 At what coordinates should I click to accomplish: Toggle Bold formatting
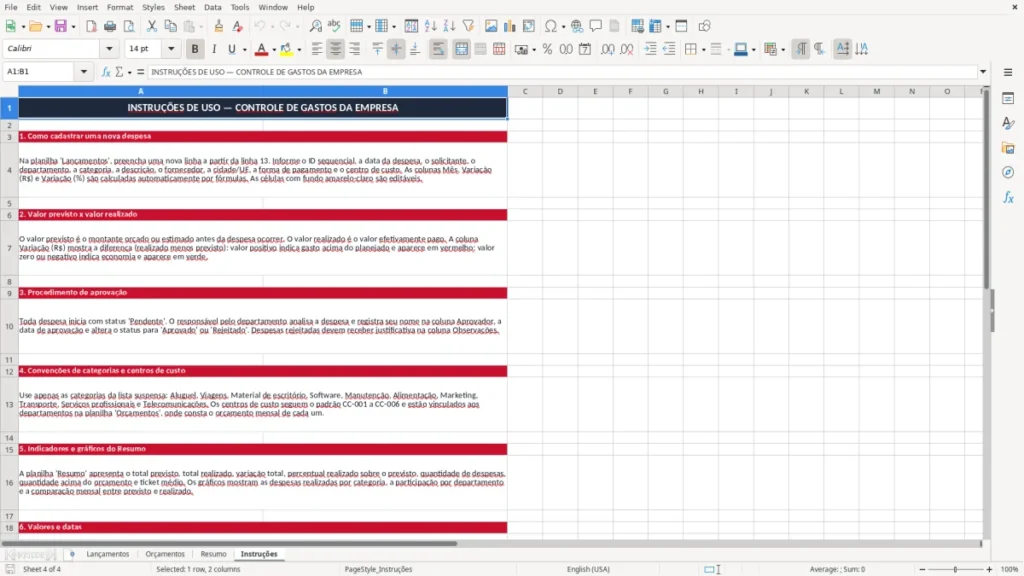pos(195,49)
